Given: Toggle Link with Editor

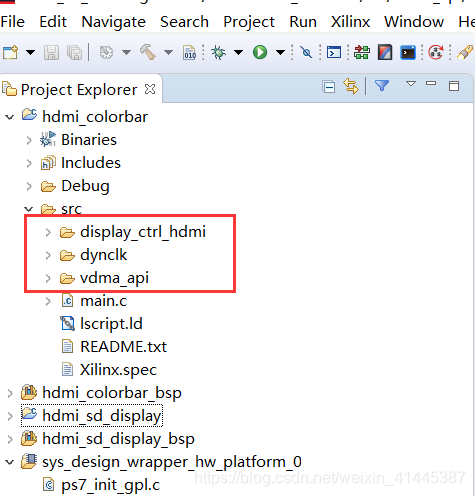Looking at the screenshot, I should [351, 86].
